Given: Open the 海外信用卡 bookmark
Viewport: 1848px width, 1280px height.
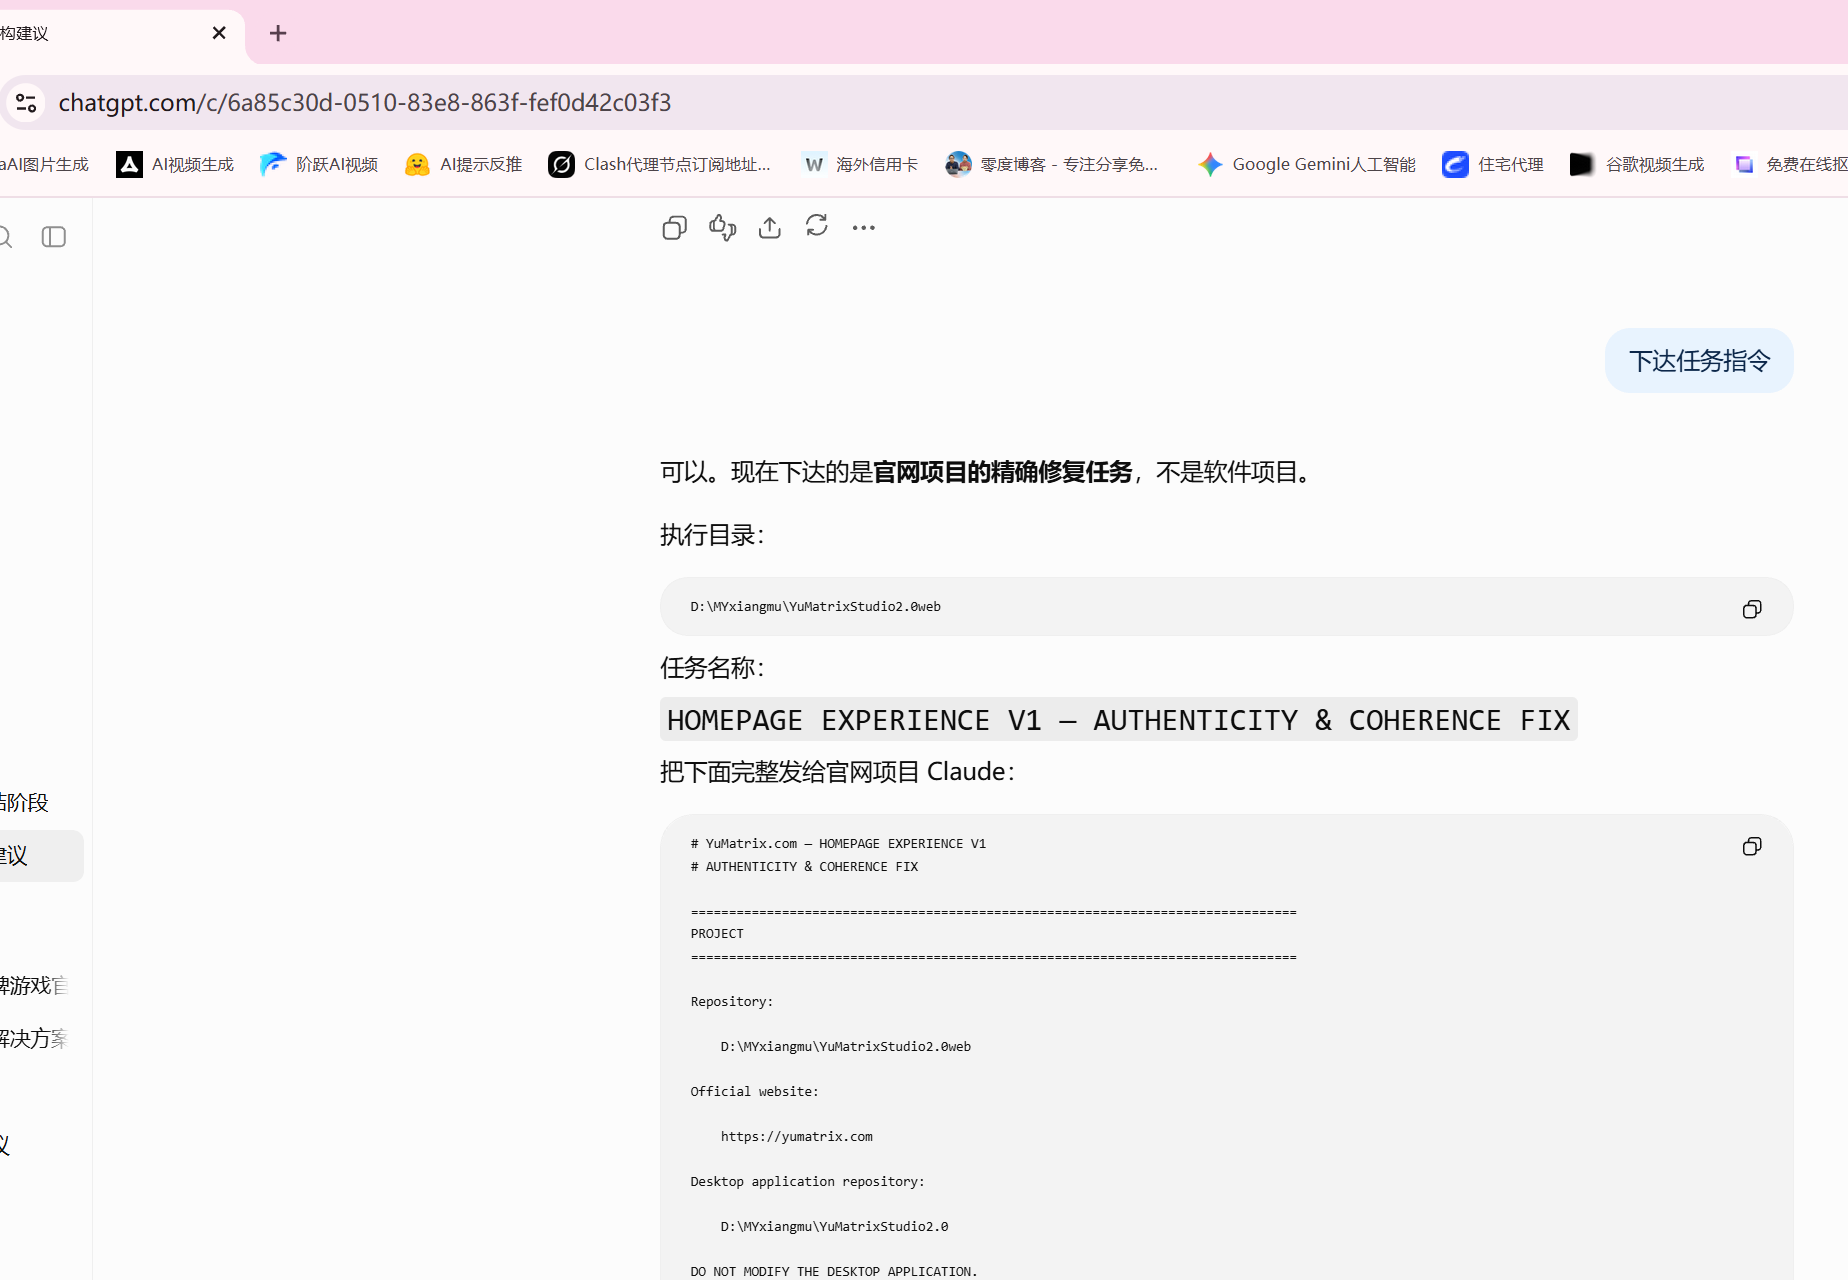Looking at the screenshot, I should pyautogui.click(x=860, y=164).
